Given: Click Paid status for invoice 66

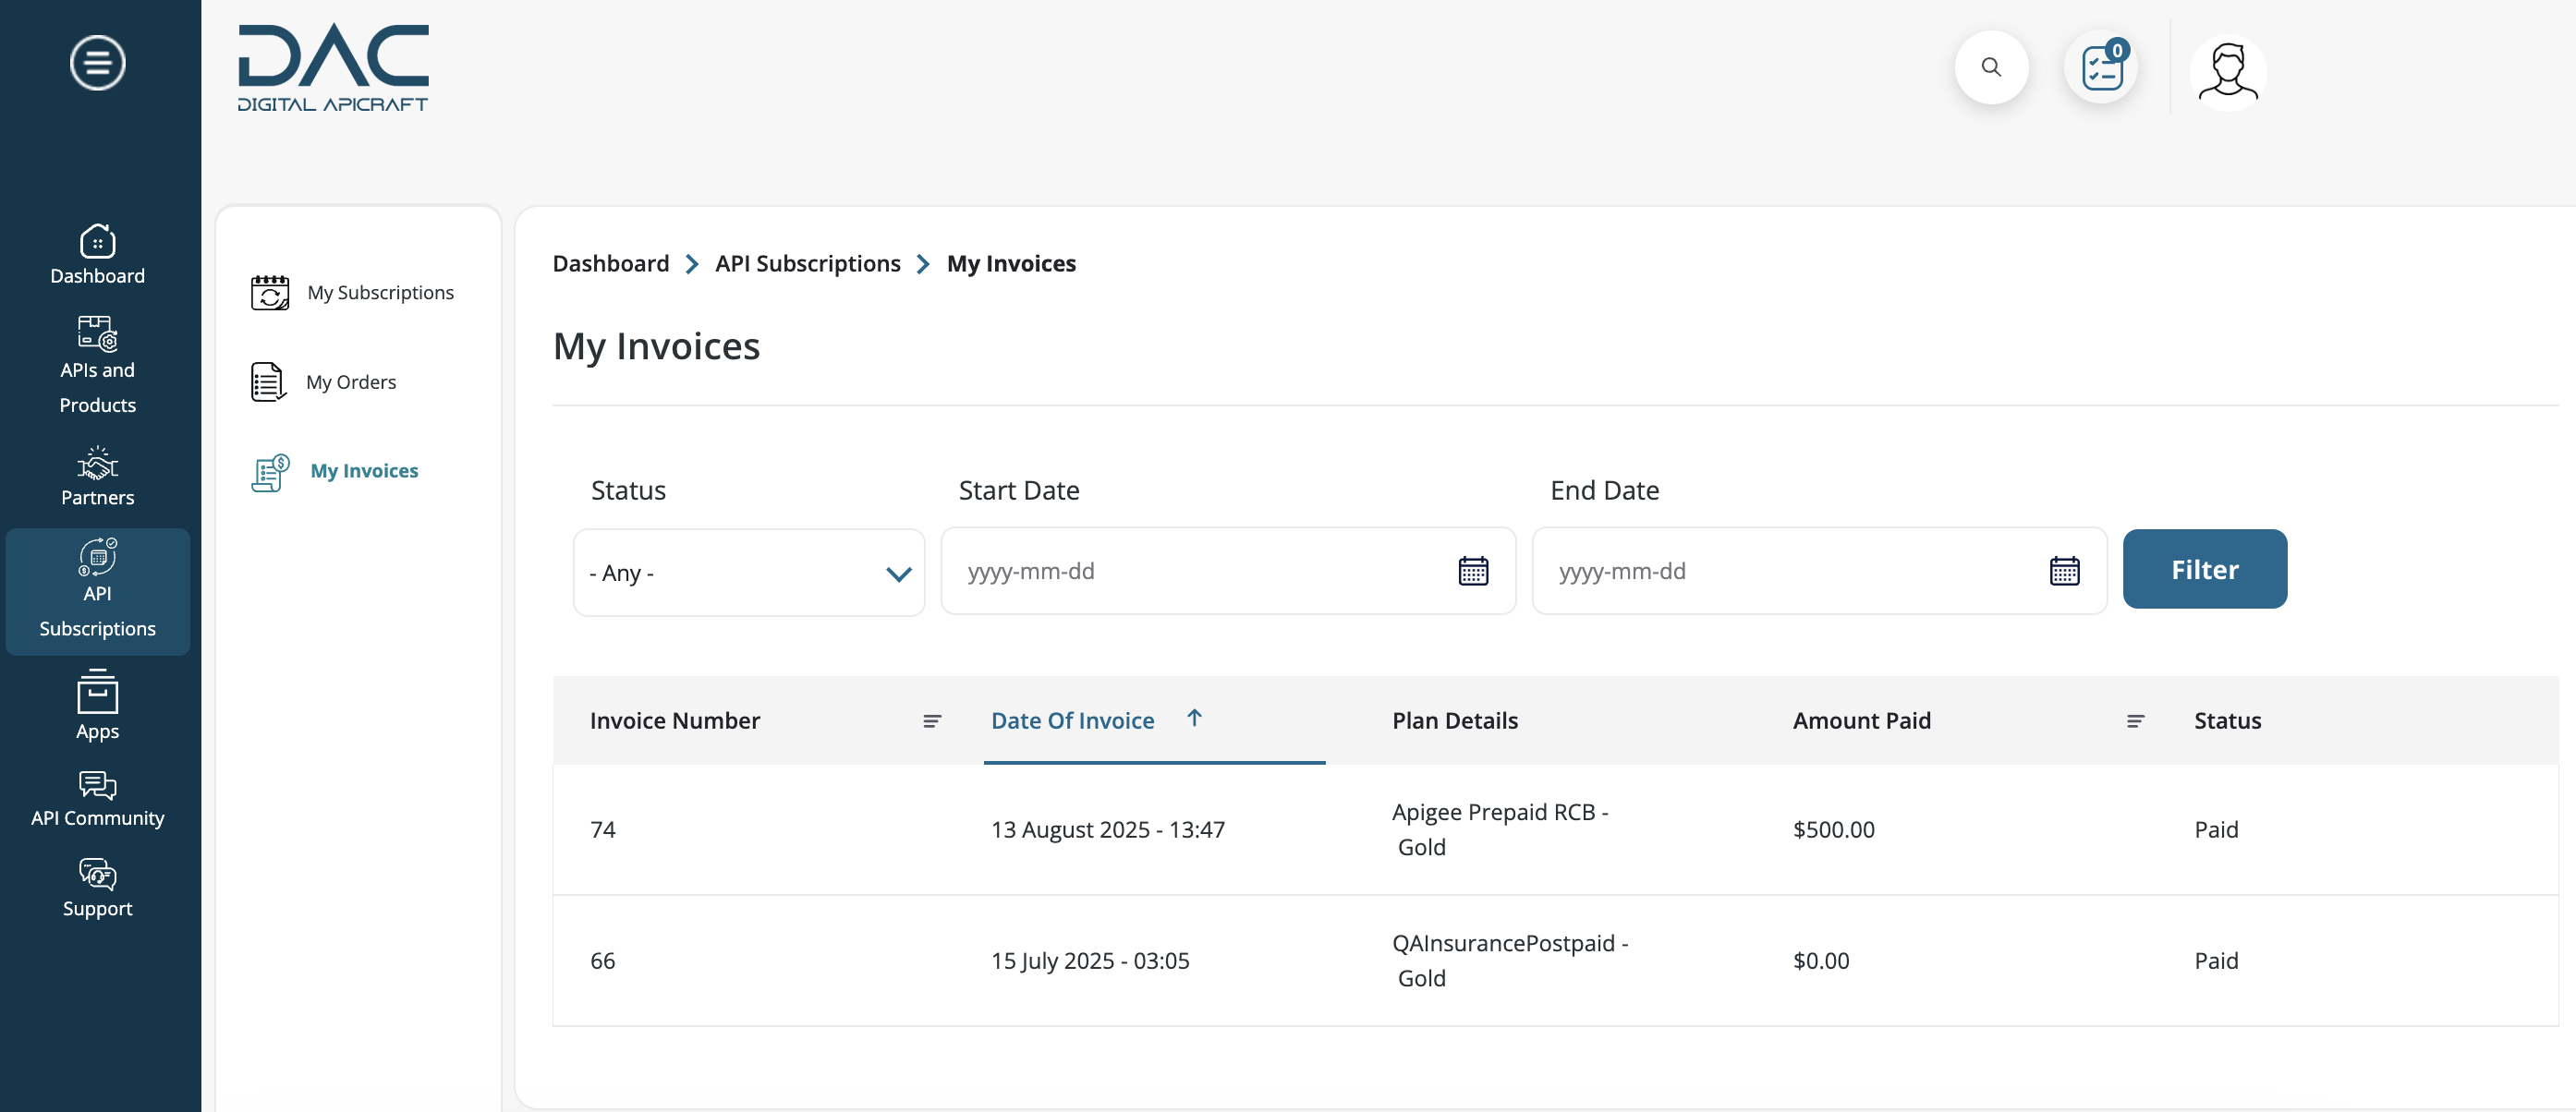Looking at the screenshot, I should pyautogui.click(x=2216, y=960).
